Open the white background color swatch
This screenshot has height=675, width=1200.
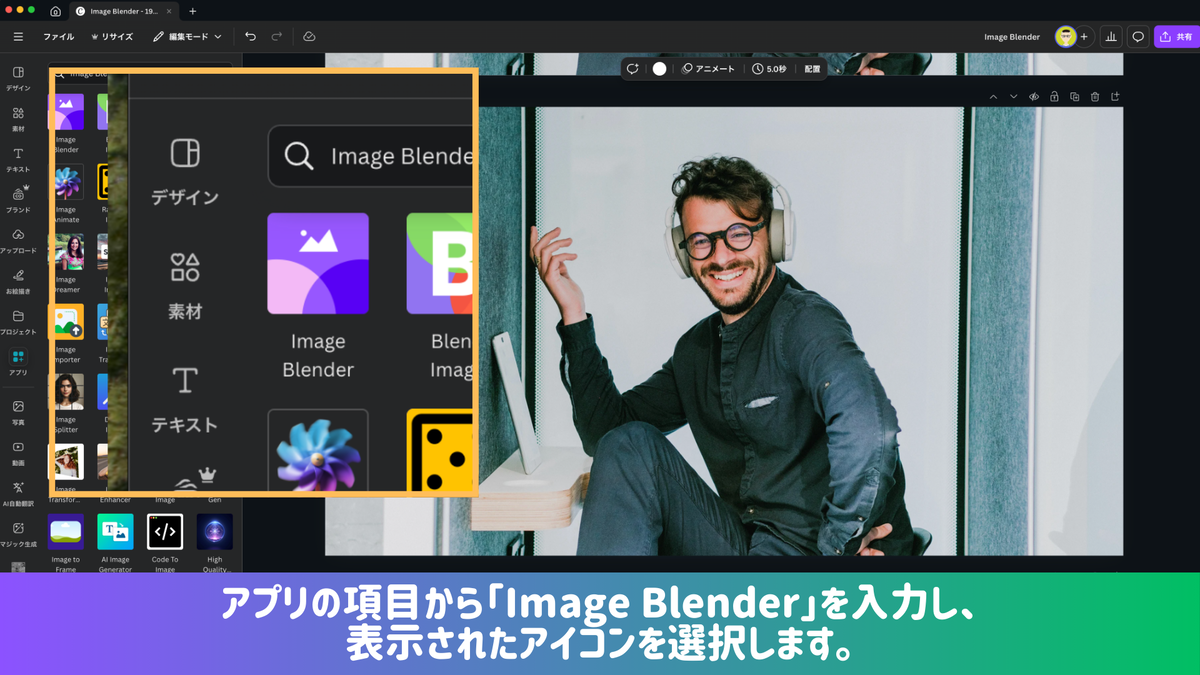coord(659,69)
